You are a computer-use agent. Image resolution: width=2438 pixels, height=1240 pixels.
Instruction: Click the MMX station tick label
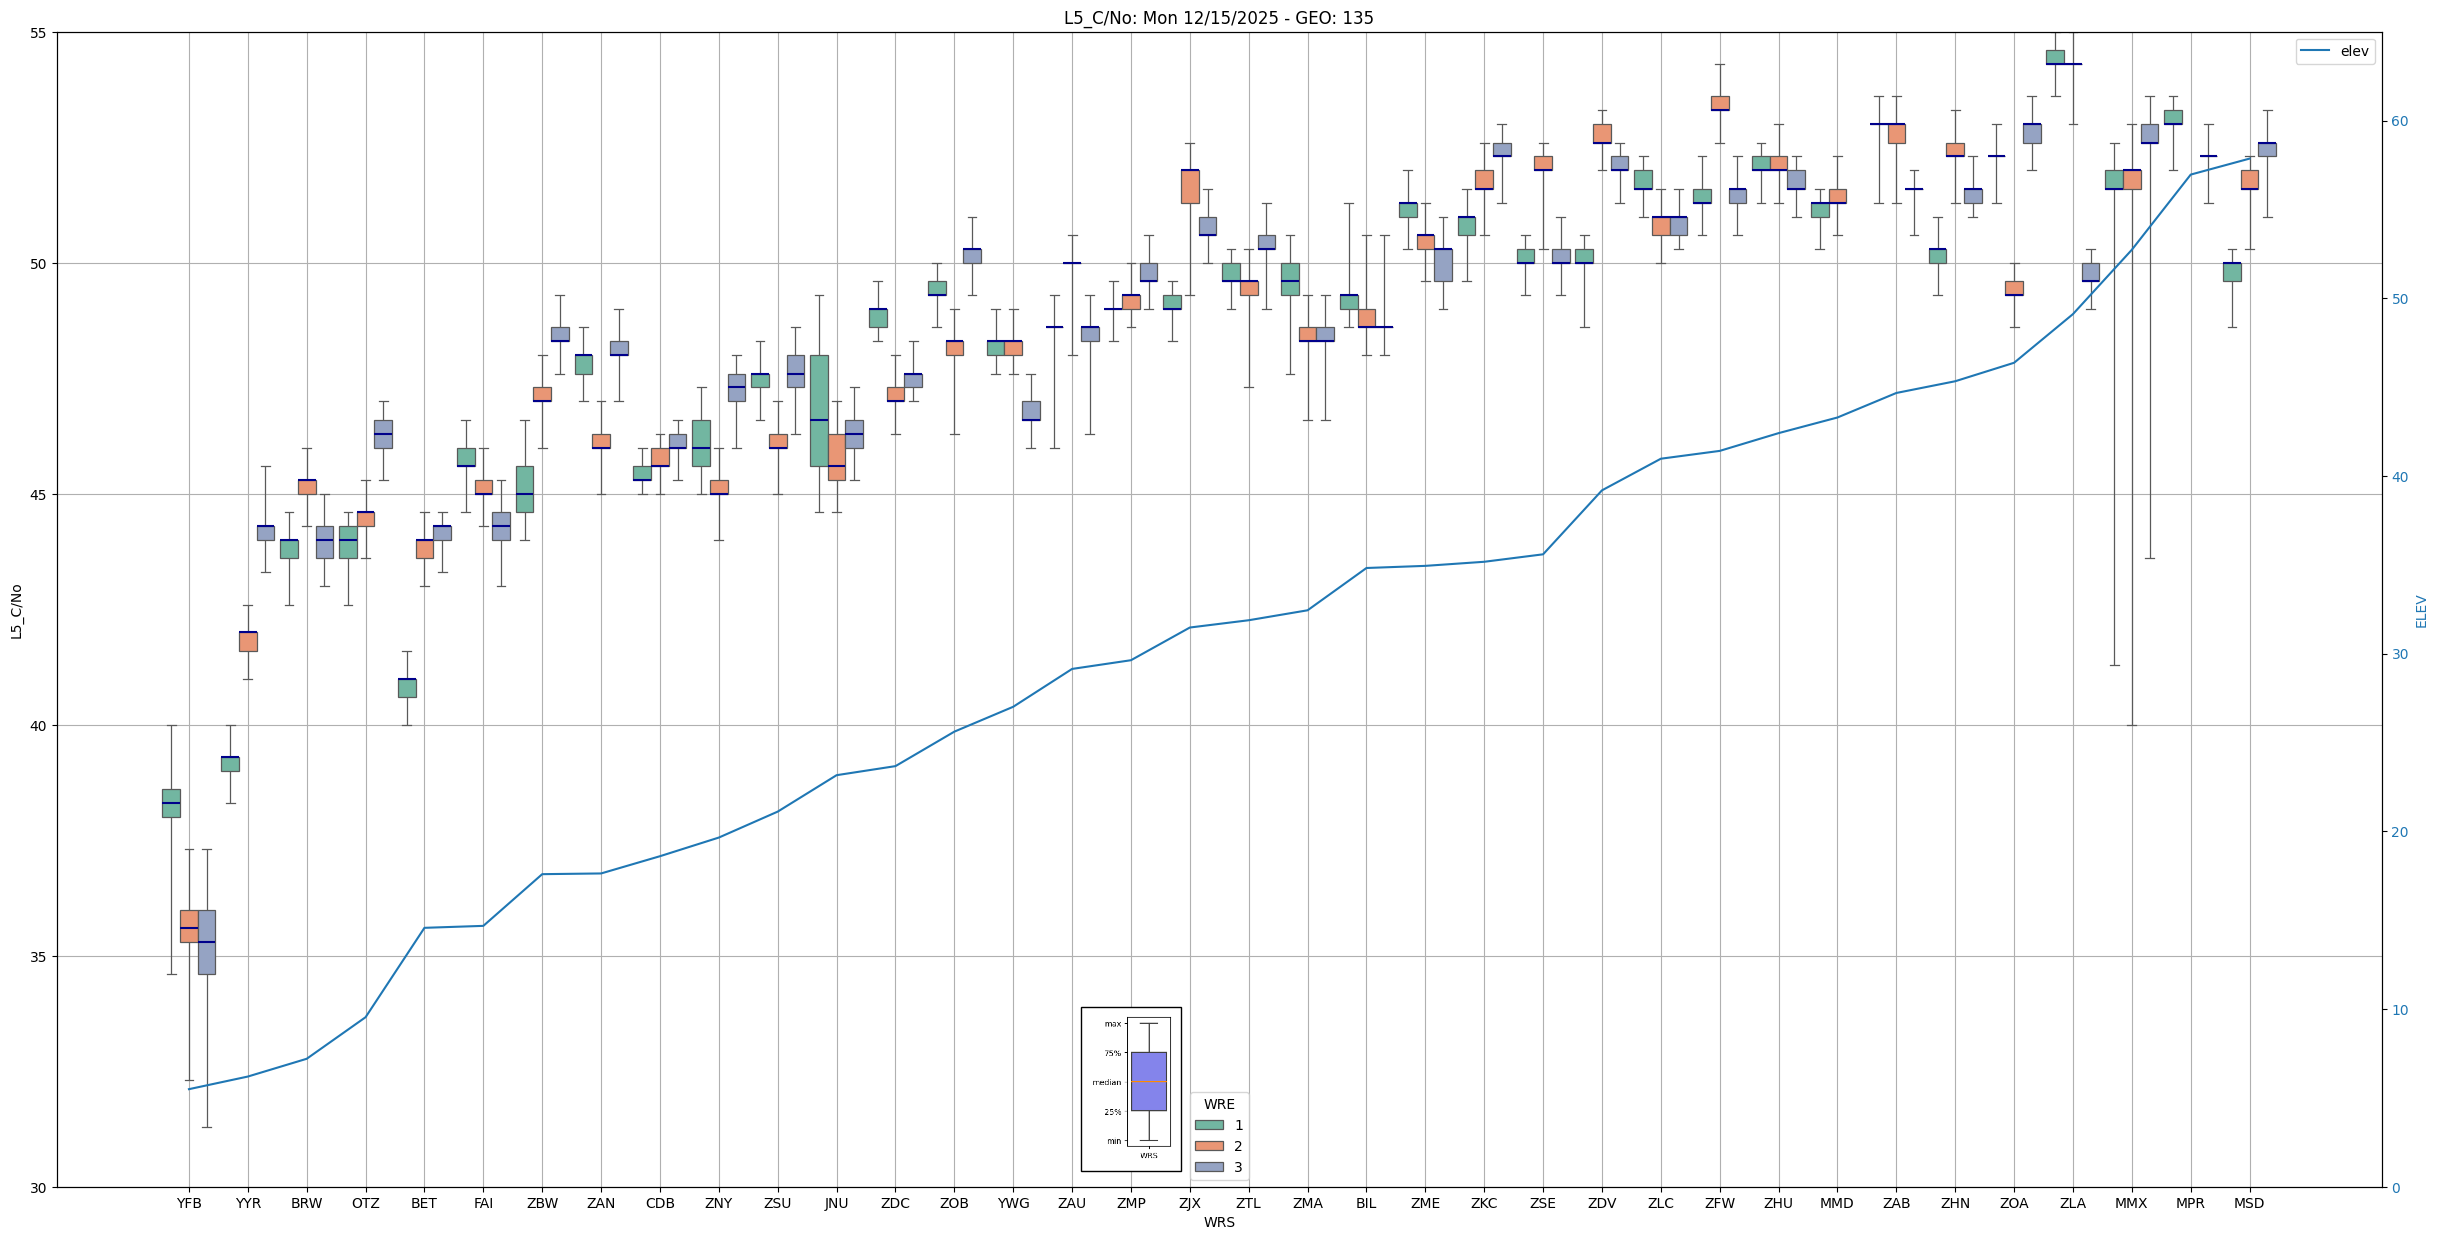pos(2131,1203)
